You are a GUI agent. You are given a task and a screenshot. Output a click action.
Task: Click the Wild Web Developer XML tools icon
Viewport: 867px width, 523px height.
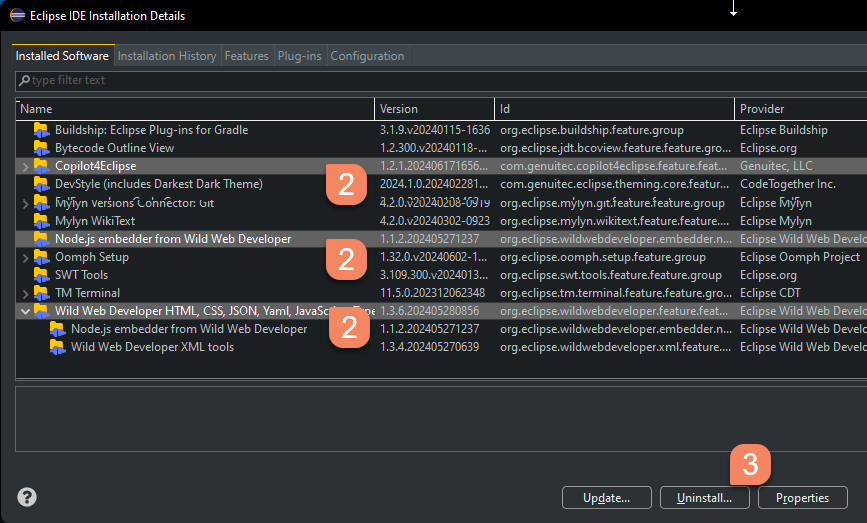tap(58, 347)
